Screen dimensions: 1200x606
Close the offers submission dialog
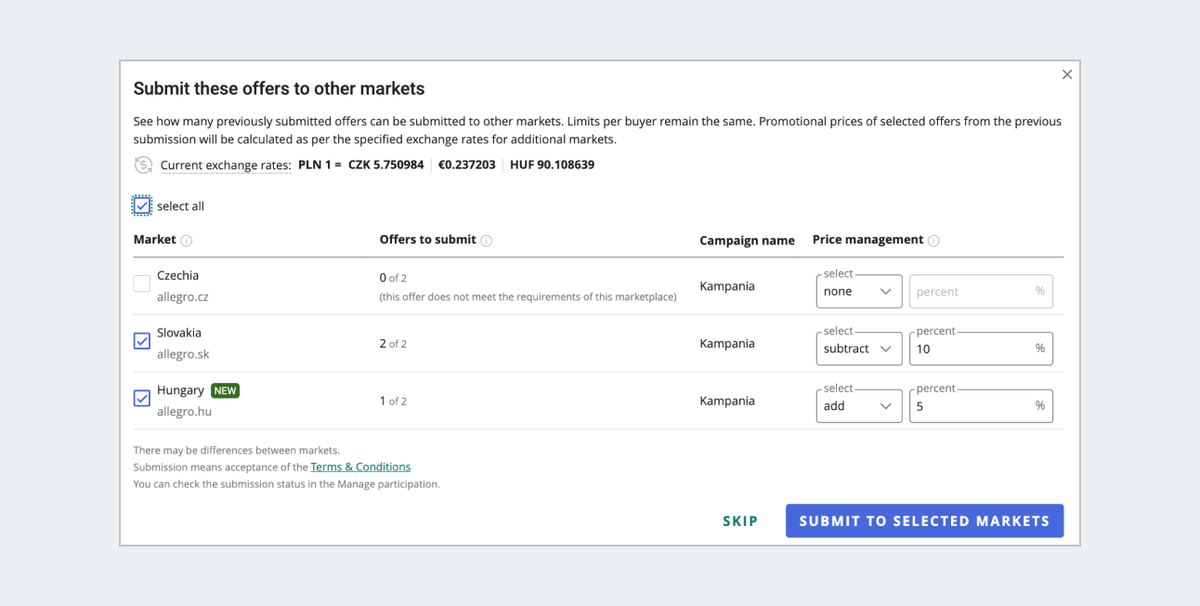(x=1067, y=74)
